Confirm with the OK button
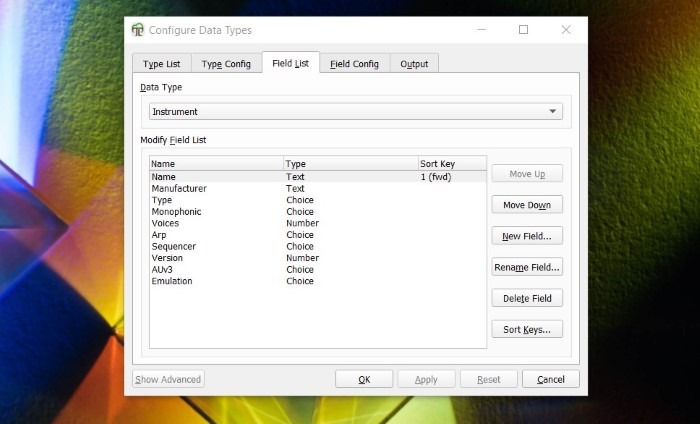 tap(364, 379)
